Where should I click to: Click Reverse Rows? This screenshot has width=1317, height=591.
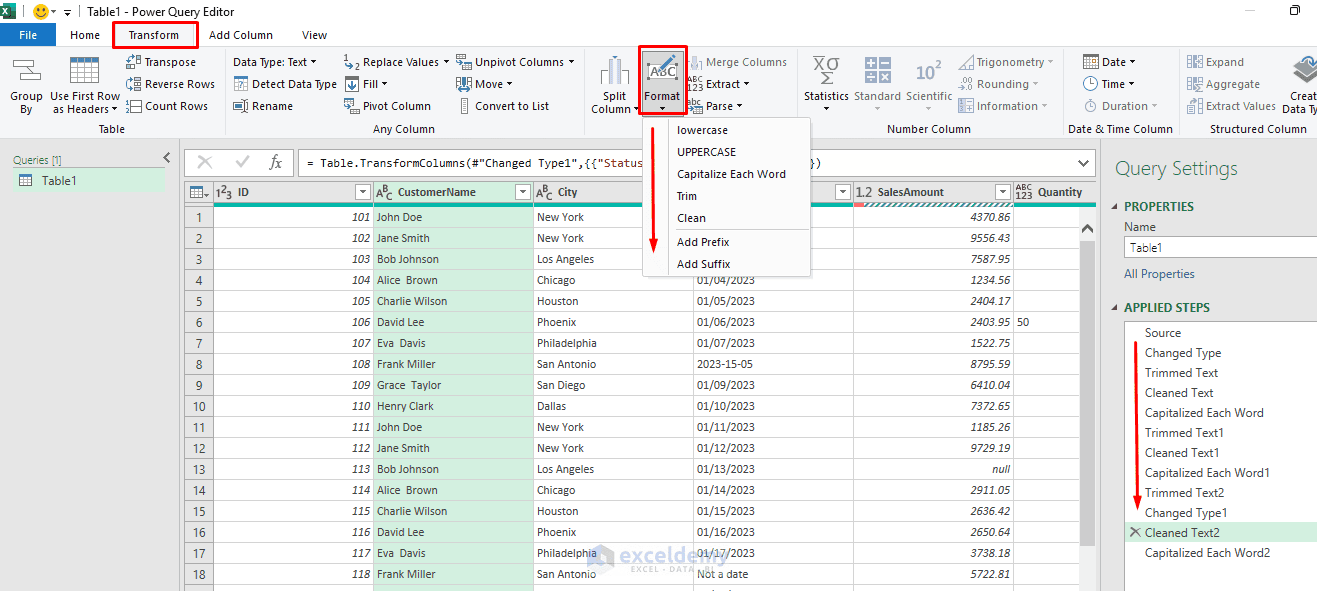coord(170,84)
